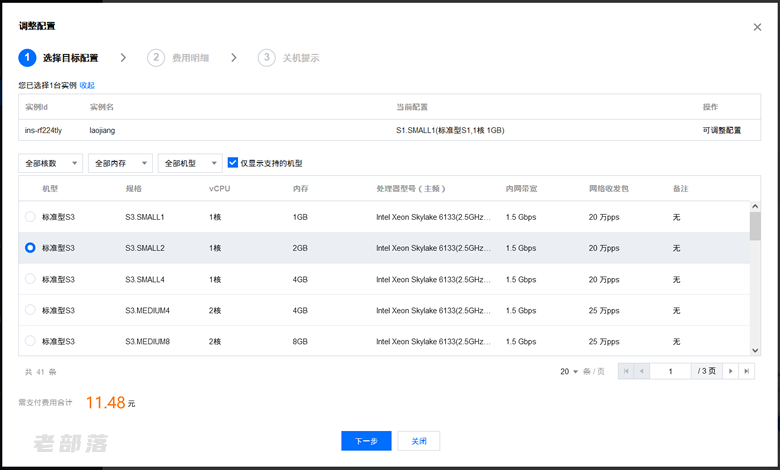The height and width of the screenshot is (470, 780).
Task: Click the 网络收发包 column header
Action: tap(609, 188)
